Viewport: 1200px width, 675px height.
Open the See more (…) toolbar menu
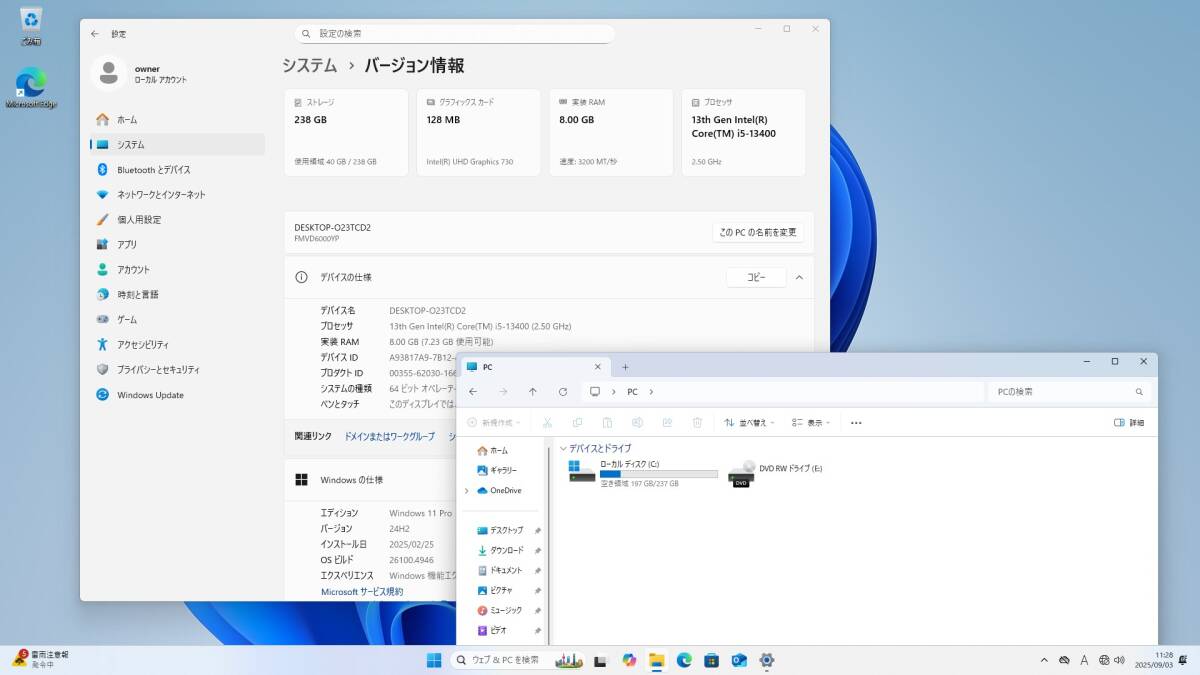[x=856, y=423]
